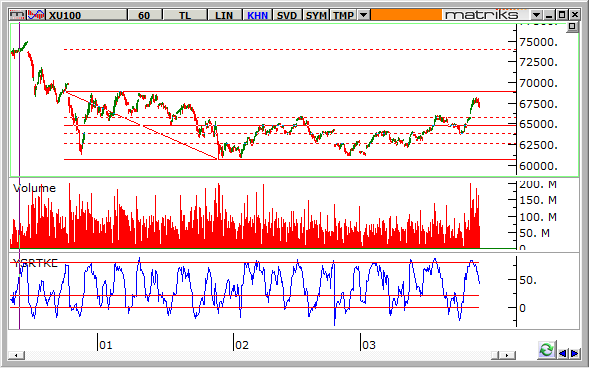Click the orange bar in the title toolbar
This screenshot has width=589, height=368.
406,15
